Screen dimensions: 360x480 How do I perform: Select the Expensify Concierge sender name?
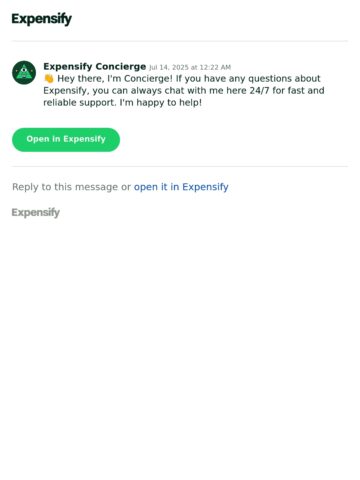[95, 66]
